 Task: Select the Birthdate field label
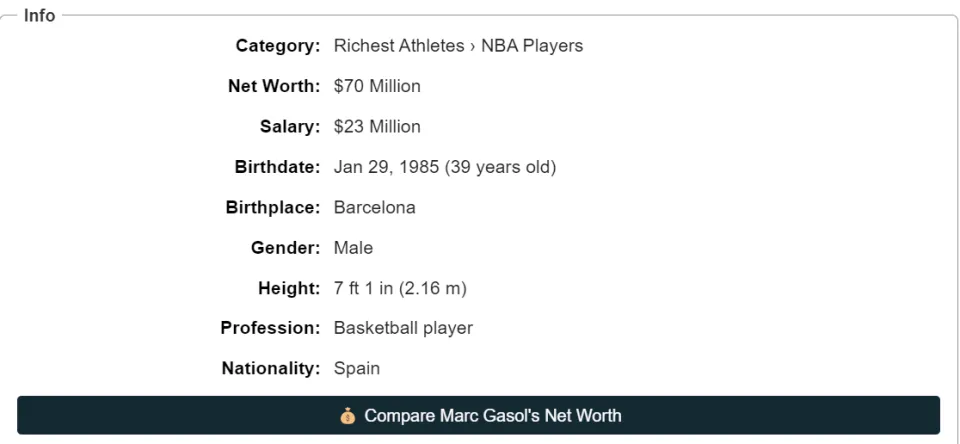point(277,167)
